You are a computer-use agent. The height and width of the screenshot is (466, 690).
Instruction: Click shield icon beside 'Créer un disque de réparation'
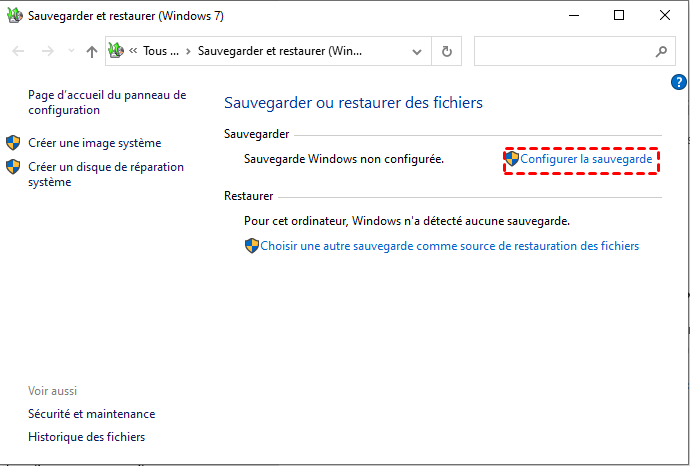13,167
